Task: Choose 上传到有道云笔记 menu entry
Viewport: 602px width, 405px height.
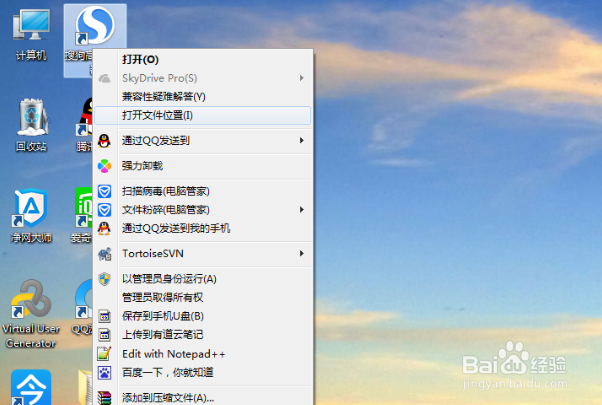Action: click(x=203, y=335)
